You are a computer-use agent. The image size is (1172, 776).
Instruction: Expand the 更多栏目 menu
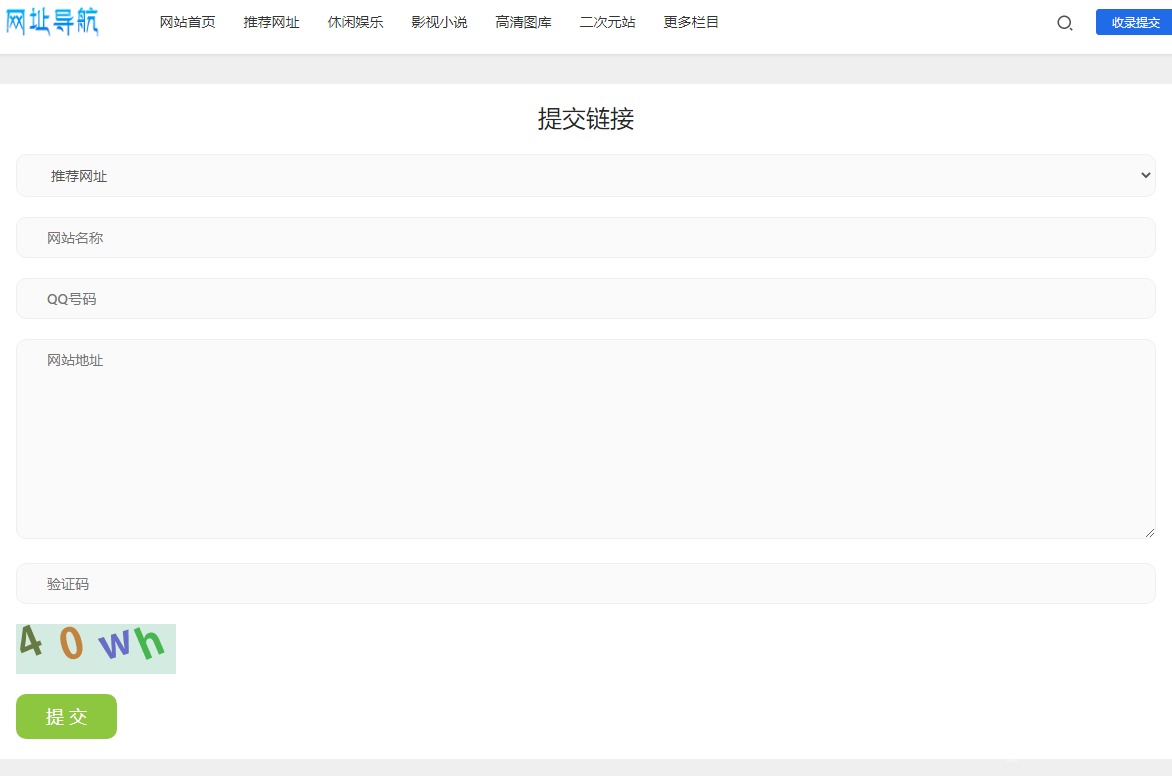(691, 22)
